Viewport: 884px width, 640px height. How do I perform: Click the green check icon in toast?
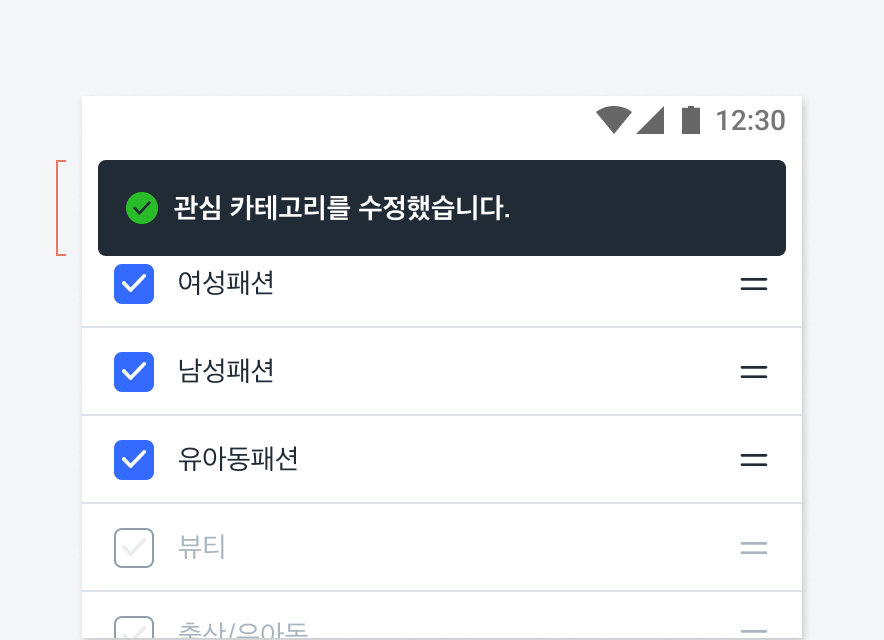pyautogui.click(x=142, y=208)
